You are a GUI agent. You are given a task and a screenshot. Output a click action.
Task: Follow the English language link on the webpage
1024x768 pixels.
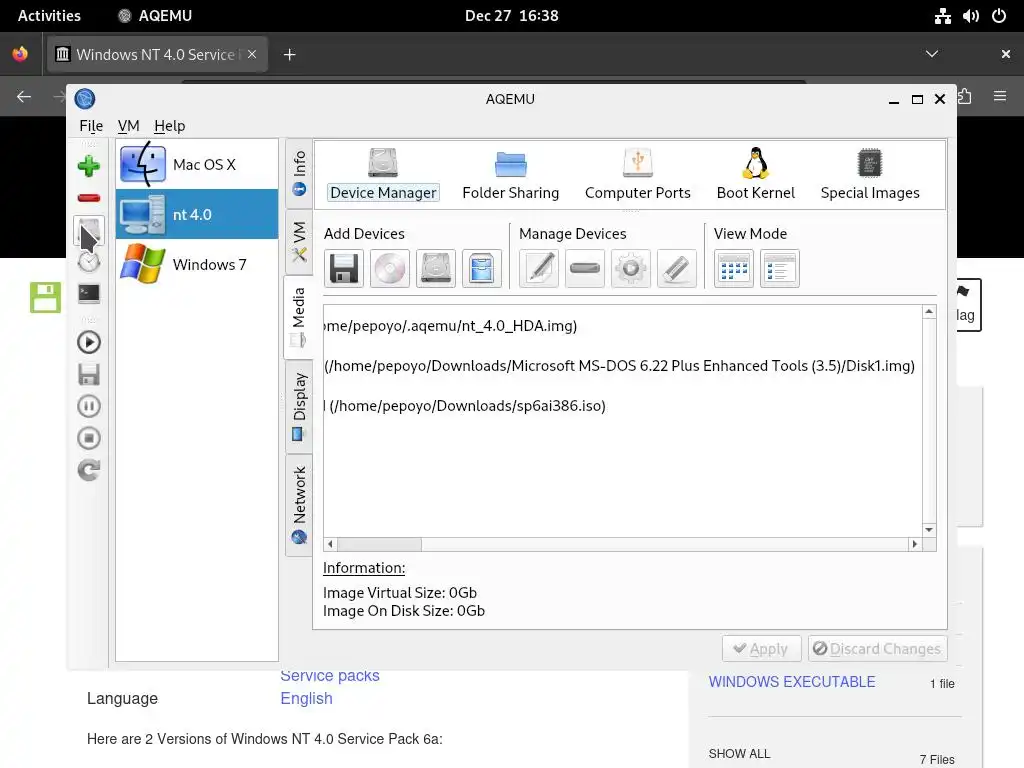click(x=306, y=698)
